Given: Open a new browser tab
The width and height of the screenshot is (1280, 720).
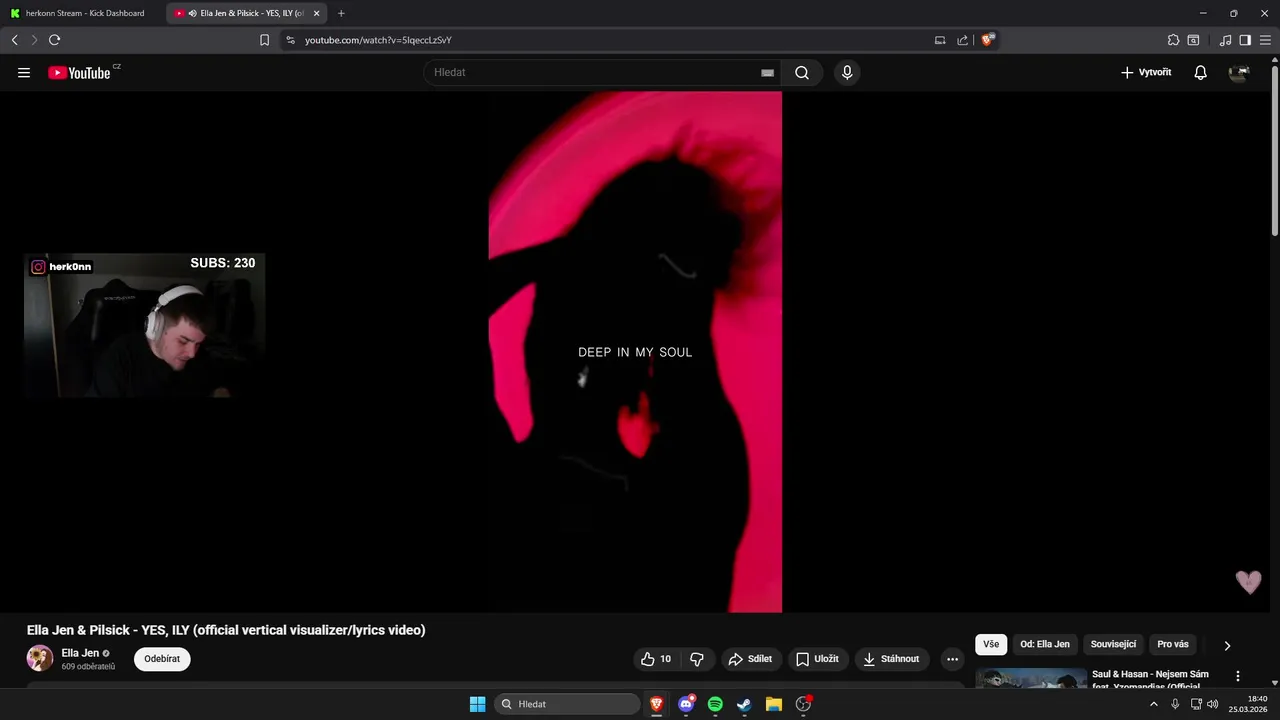Looking at the screenshot, I should 341,13.
